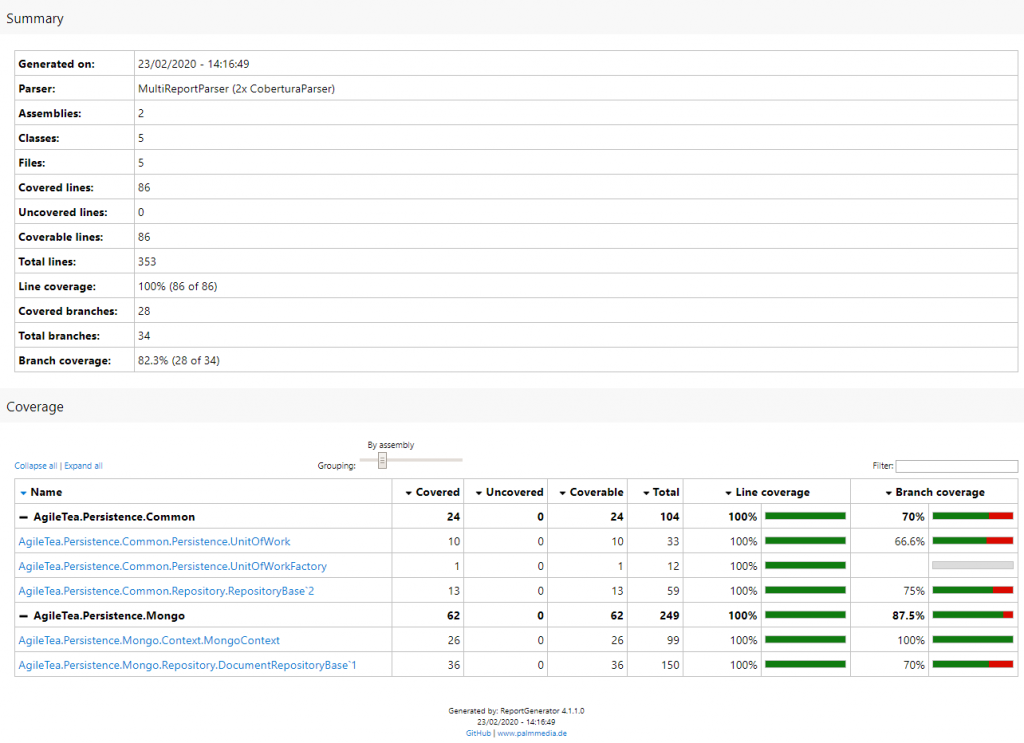
Task: Click the gray branch bar for UnitOfWorkFactory
Action: click(973, 565)
